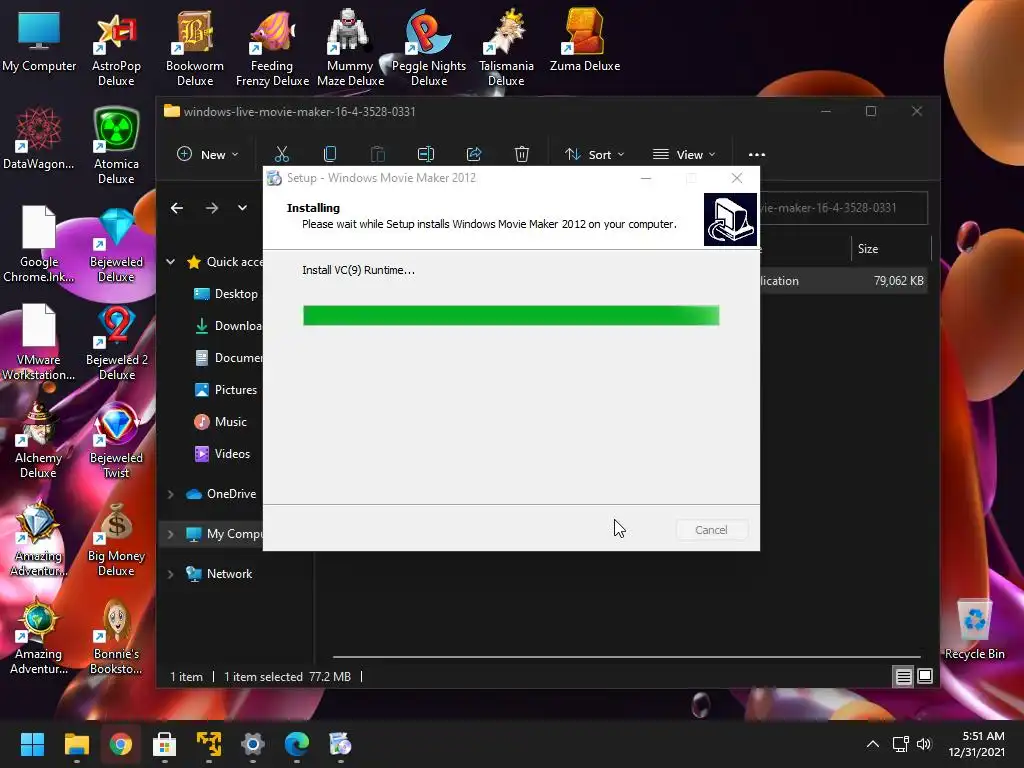Viewport: 1024px width, 768px height.
Task: Select Big Money Deluxe shortcut
Action: coord(116,538)
